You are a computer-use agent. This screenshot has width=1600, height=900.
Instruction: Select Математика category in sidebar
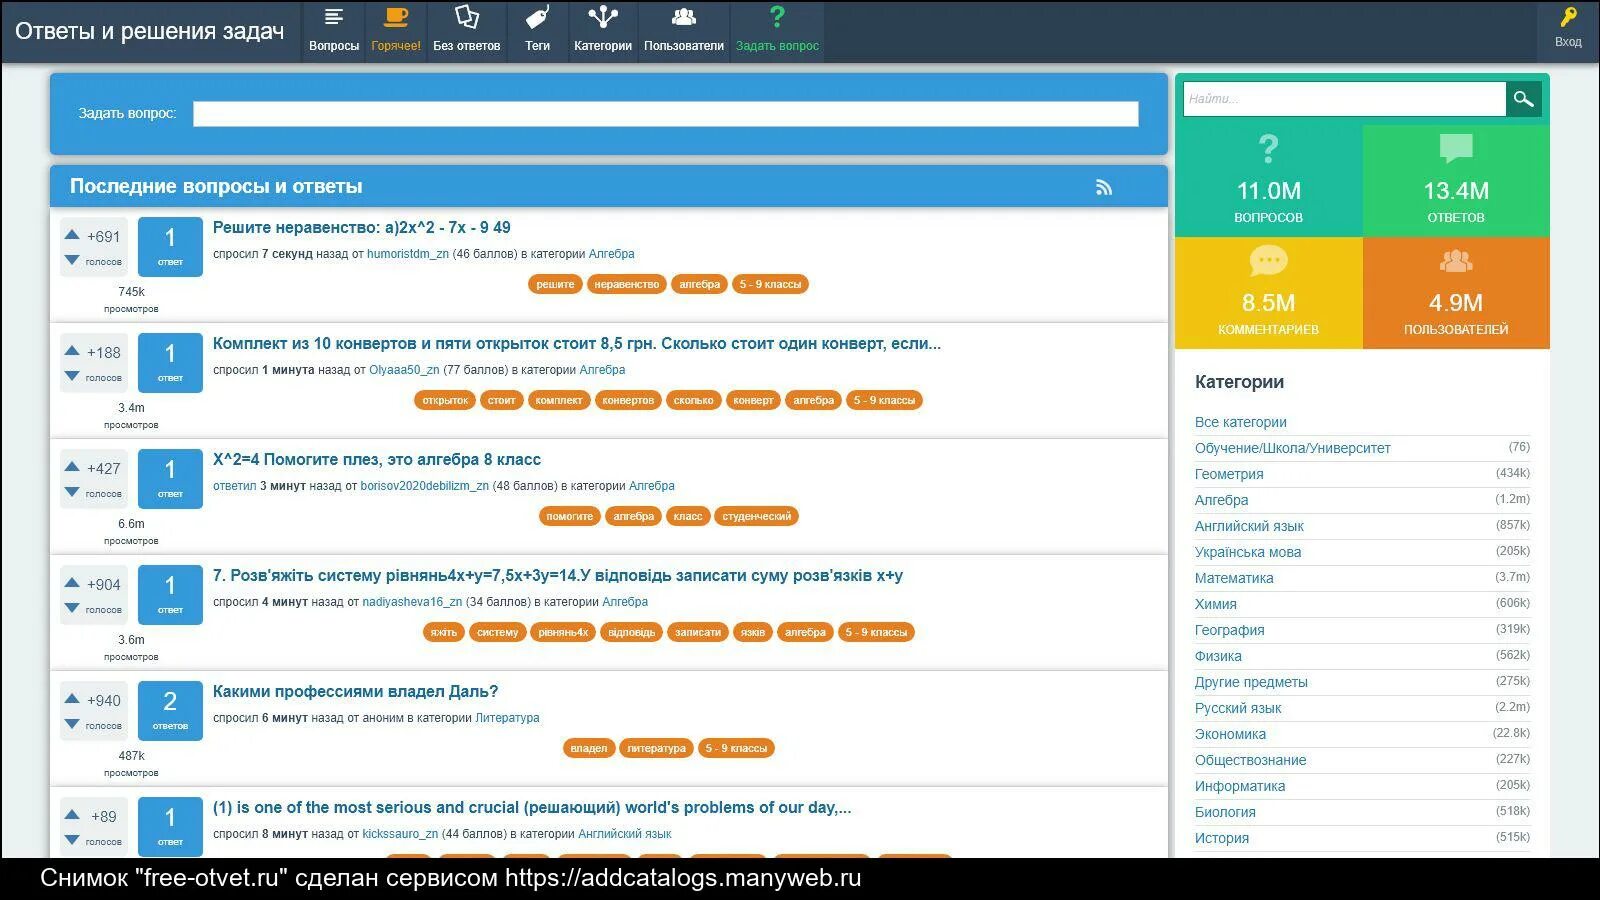1234,578
